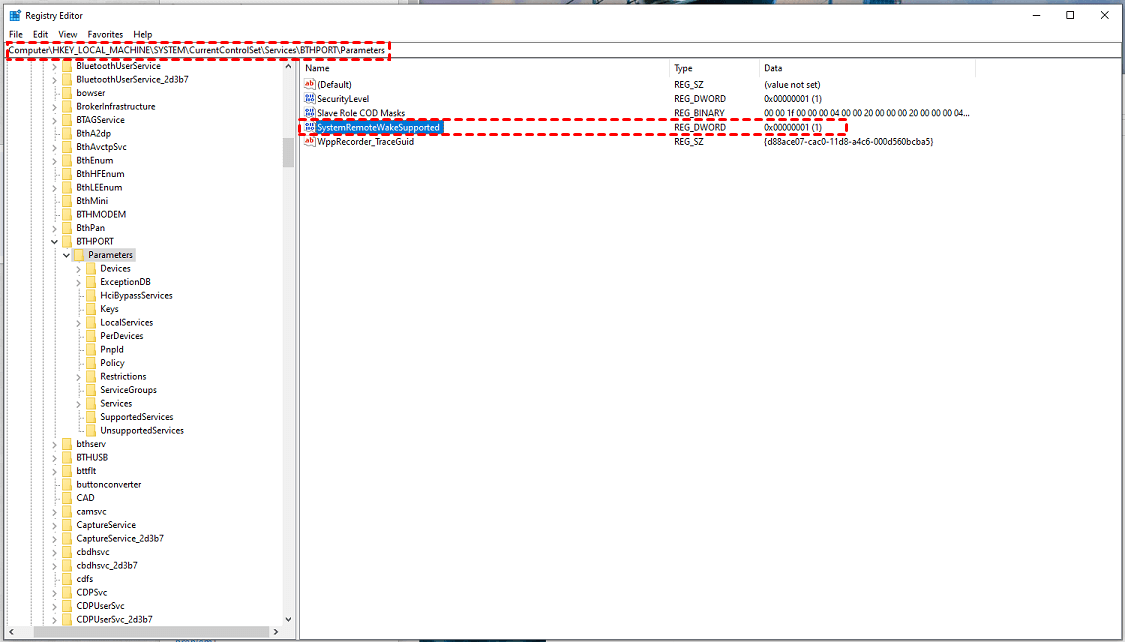
Task: Open the View menu
Action: click(x=67, y=34)
